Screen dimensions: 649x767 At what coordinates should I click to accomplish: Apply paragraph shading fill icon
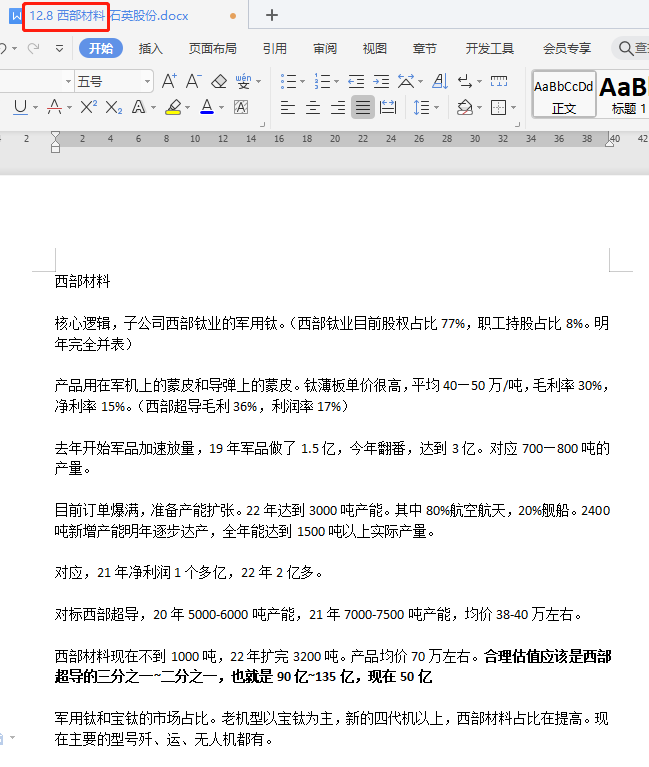pos(465,107)
